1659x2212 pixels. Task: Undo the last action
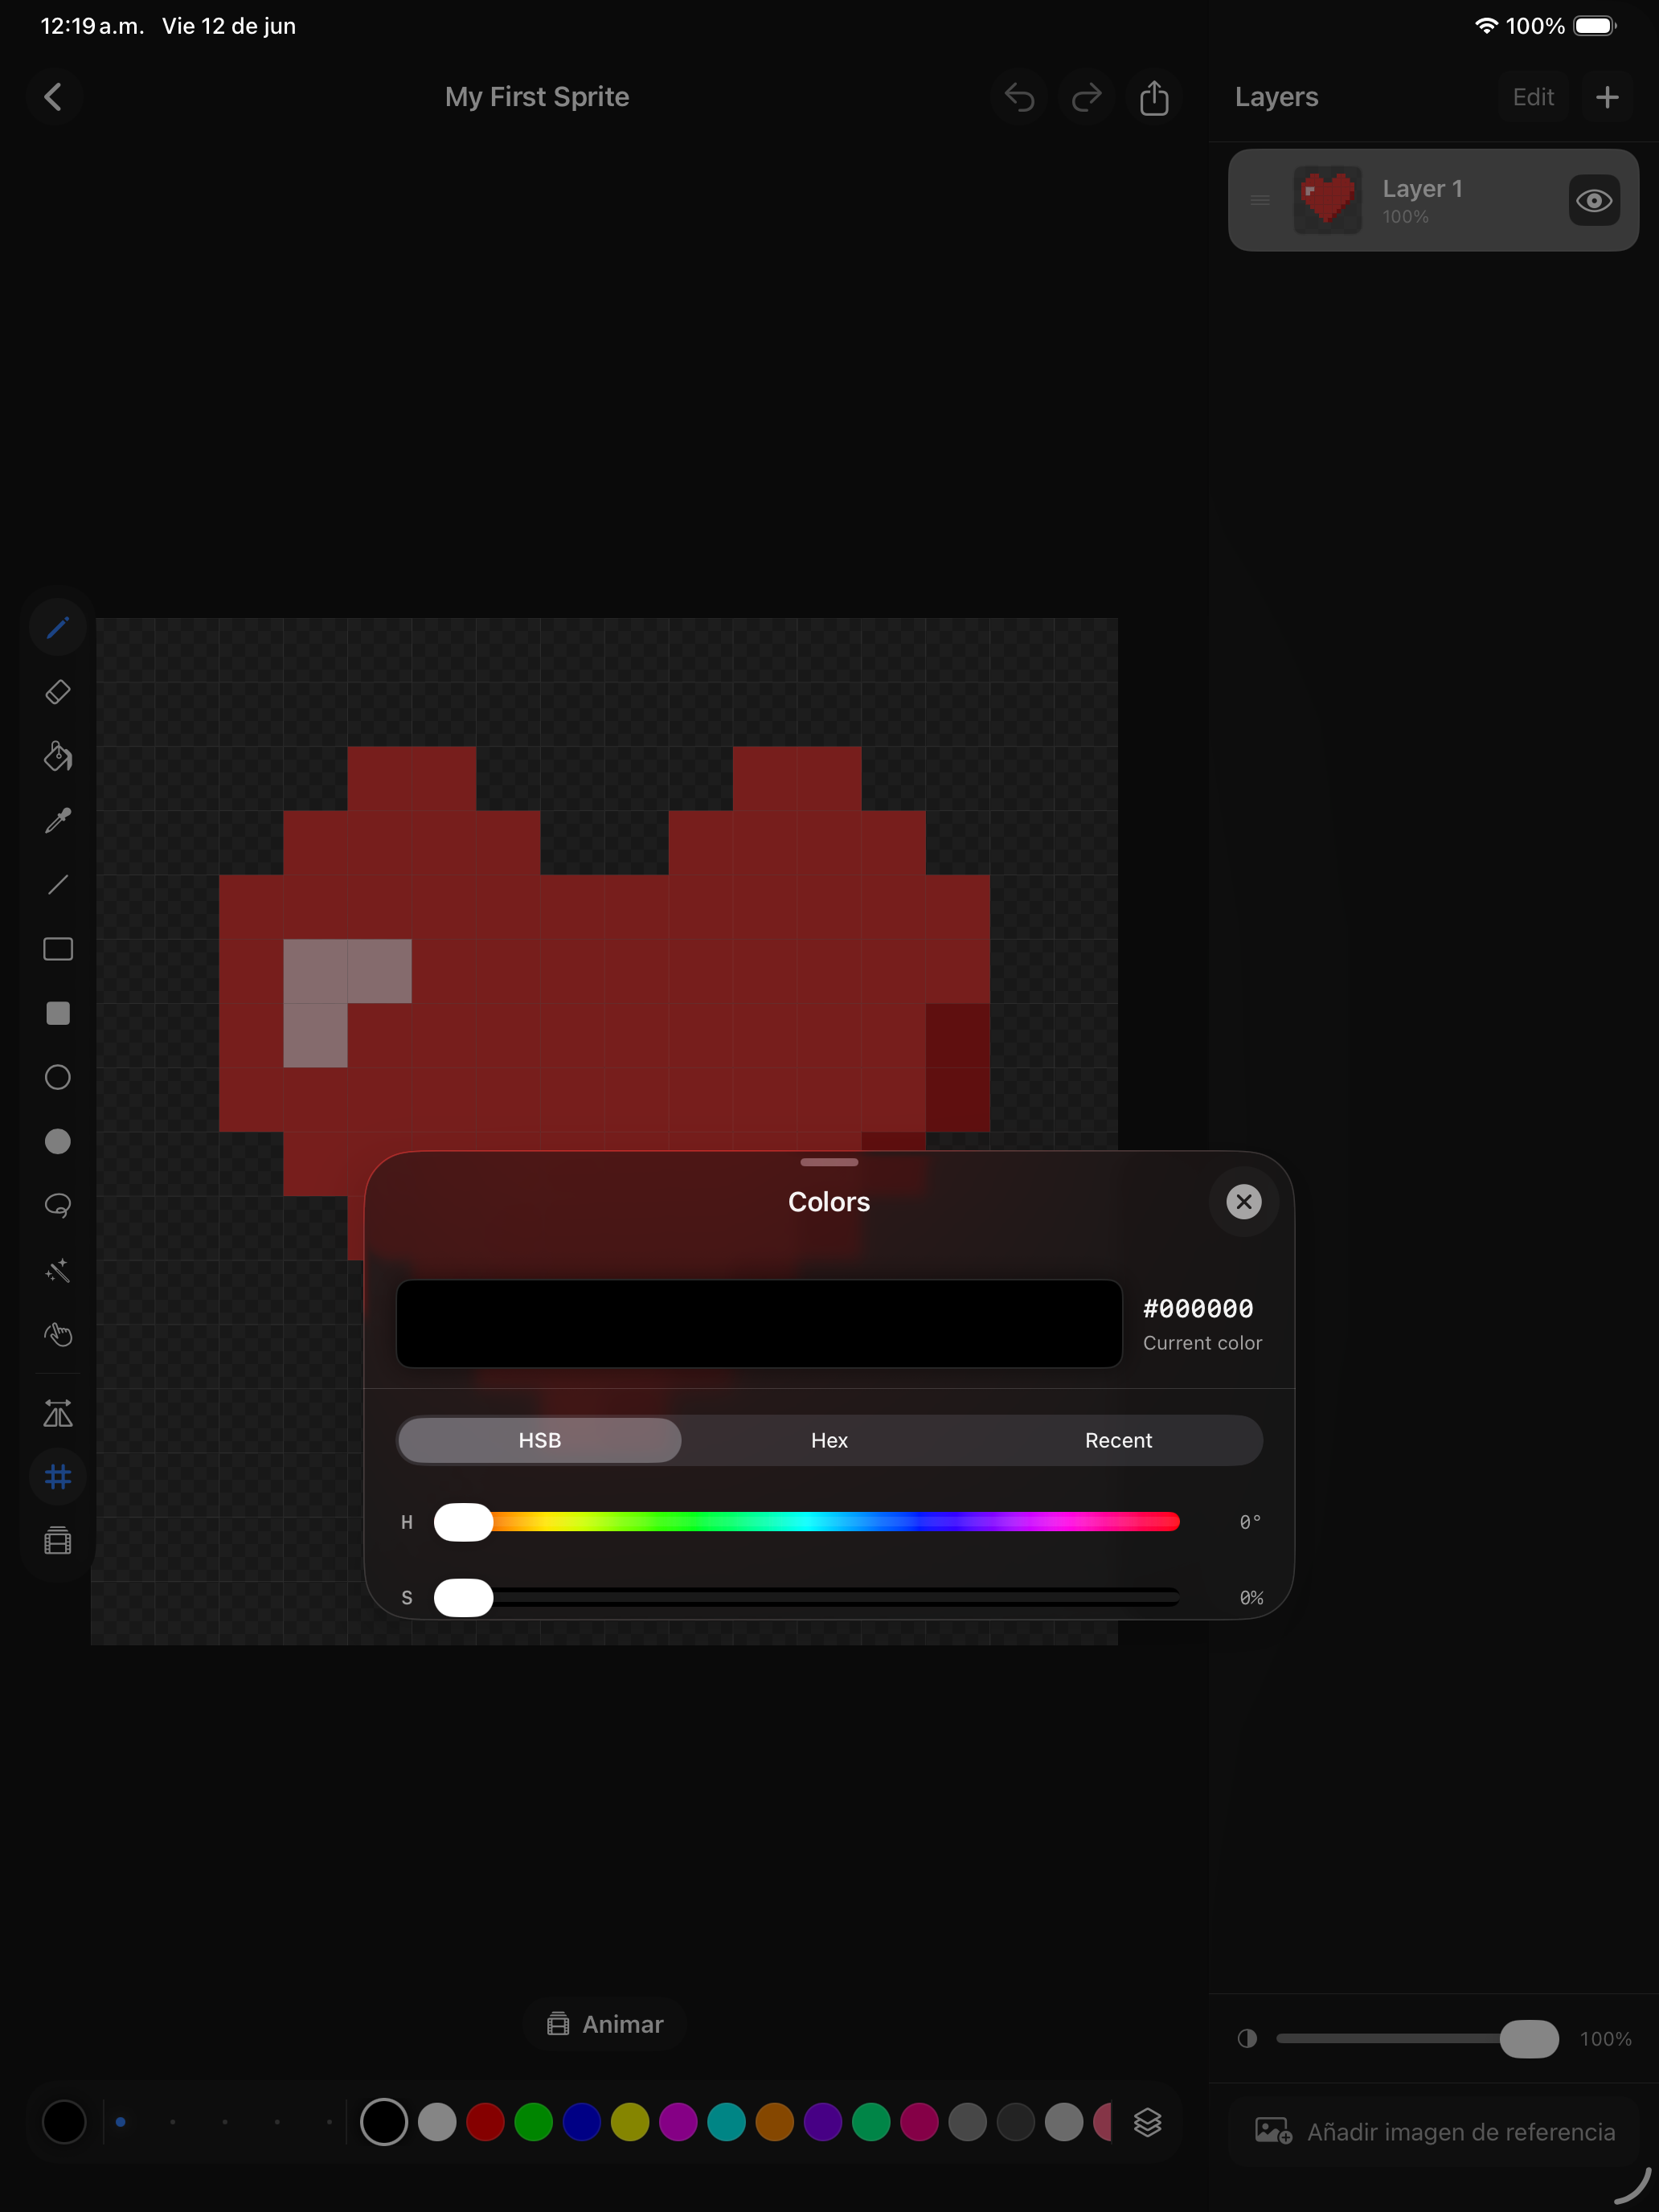click(x=1019, y=97)
